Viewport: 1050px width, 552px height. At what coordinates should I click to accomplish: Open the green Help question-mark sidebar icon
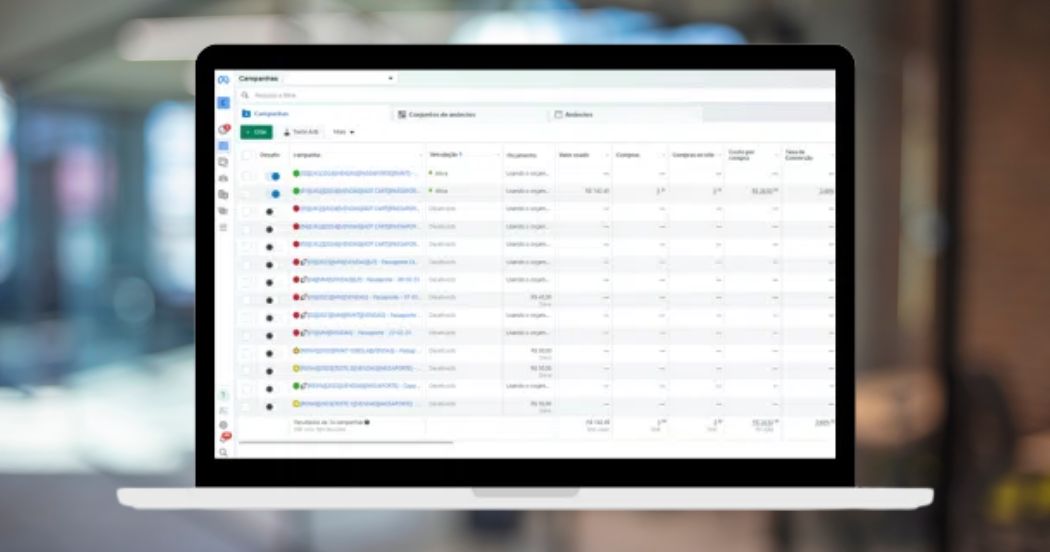click(x=224, y=395)
